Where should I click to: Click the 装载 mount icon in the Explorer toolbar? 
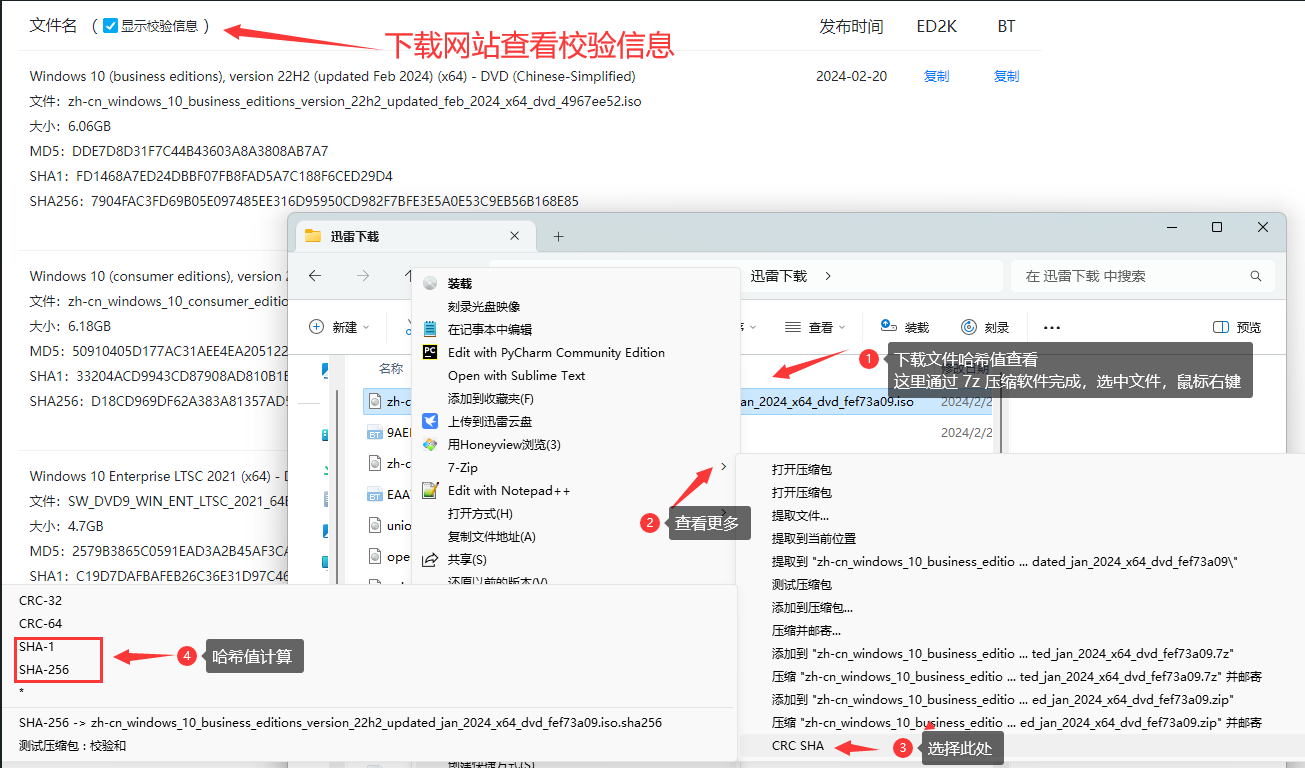pyautogui.click(x=888, y=327)
